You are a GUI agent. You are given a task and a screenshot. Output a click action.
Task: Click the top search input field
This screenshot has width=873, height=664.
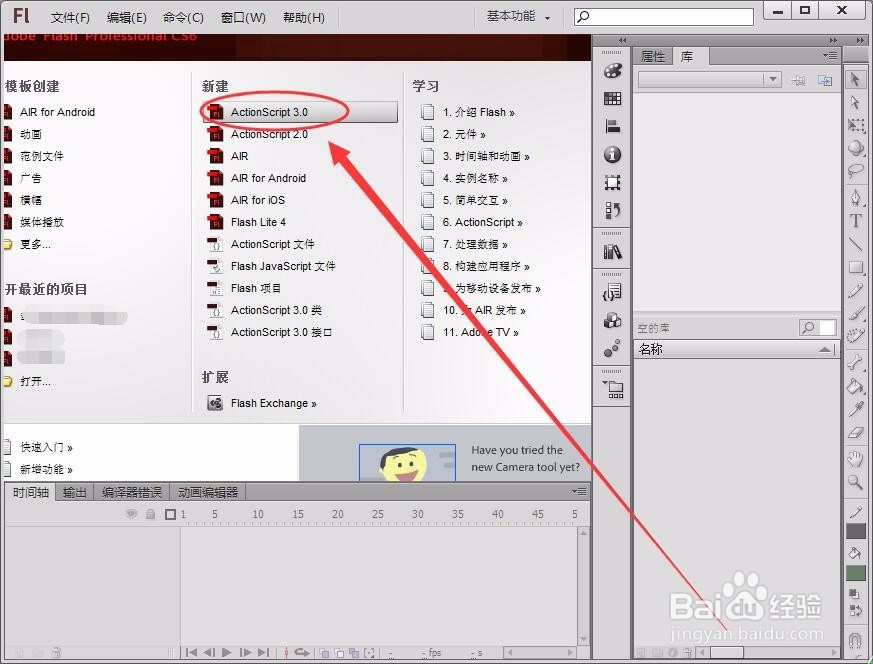(x=664, y=17)
